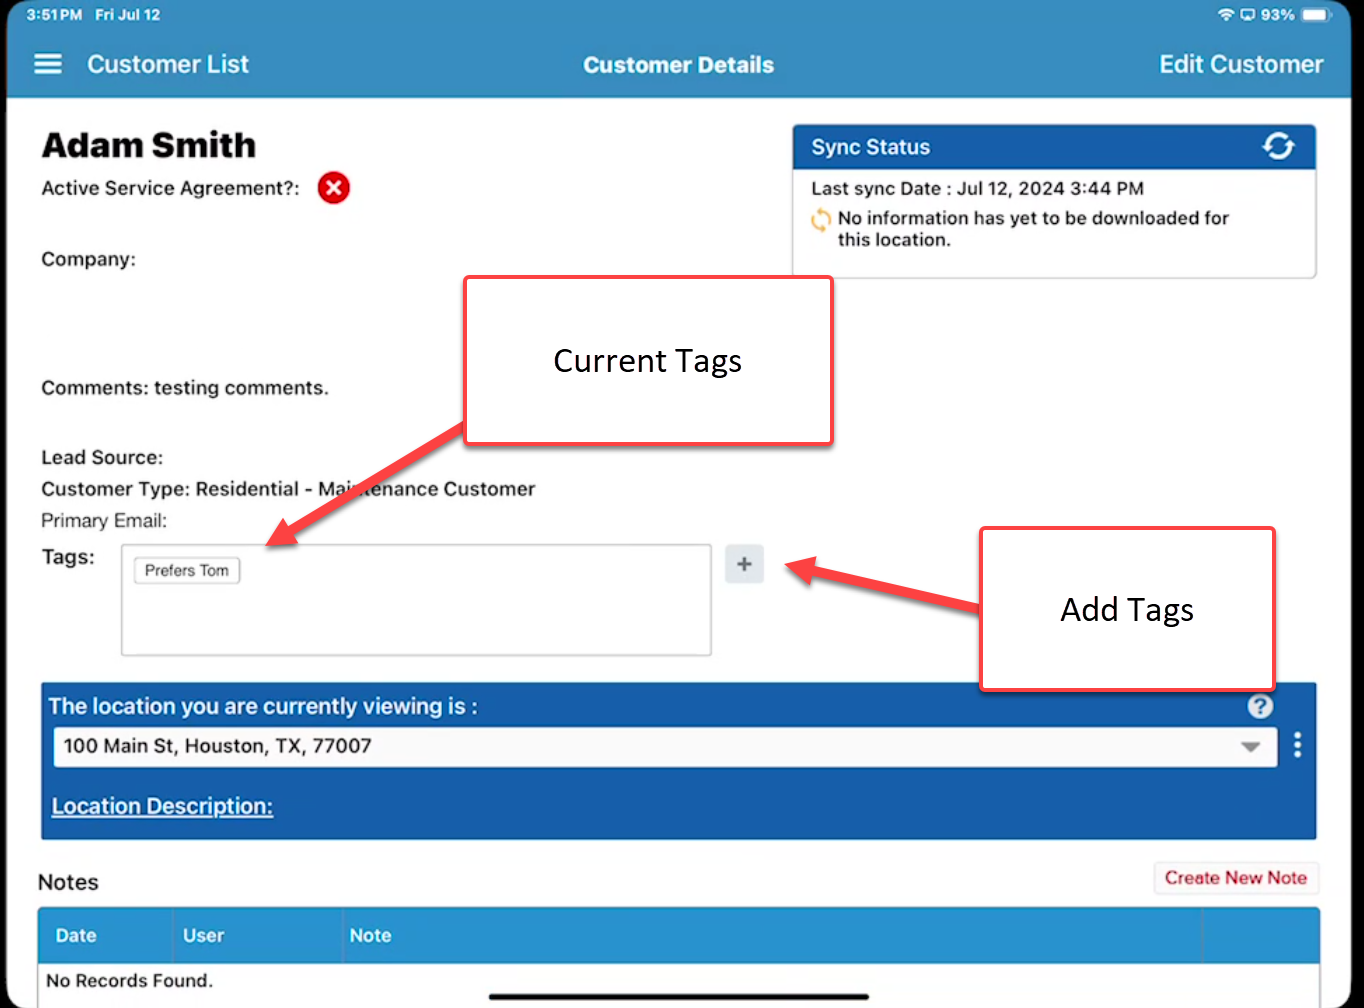This screenshot has width=1364, height=1008.
Task: Click the Last sync Date text
Action: 977,188
